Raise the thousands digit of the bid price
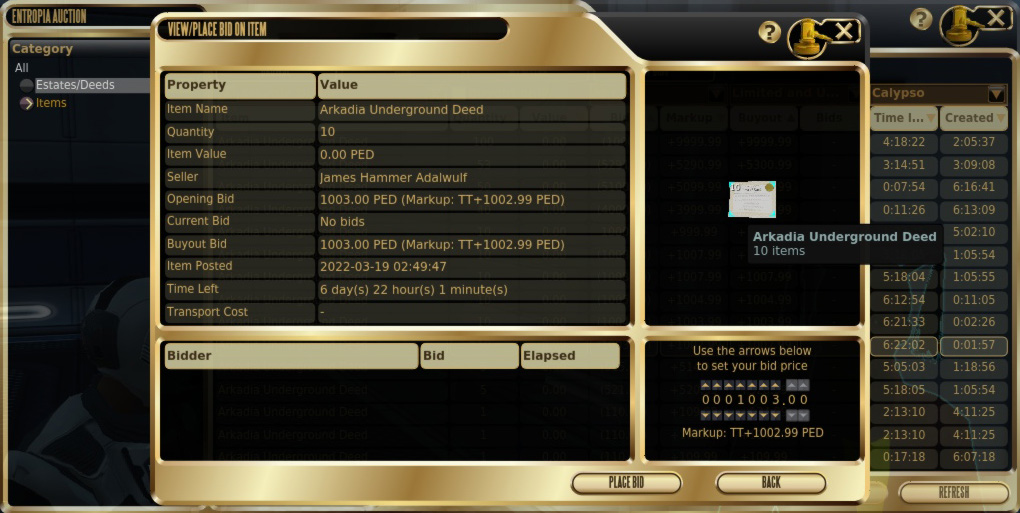 [740, 385]
